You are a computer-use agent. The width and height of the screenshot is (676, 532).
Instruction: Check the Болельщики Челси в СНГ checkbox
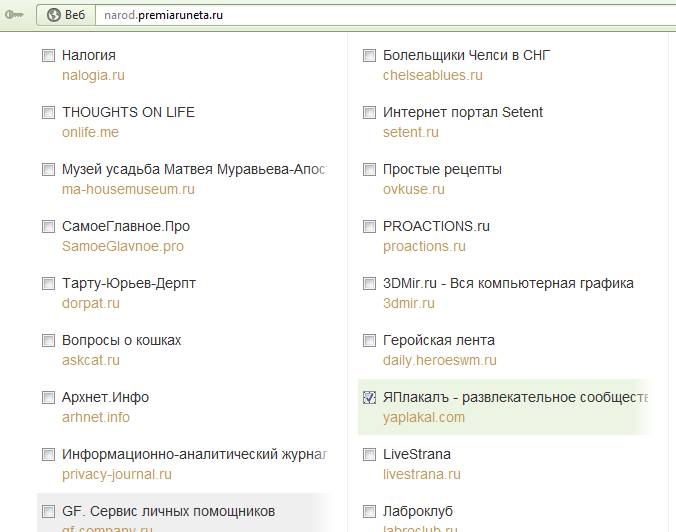pos(369,56)
